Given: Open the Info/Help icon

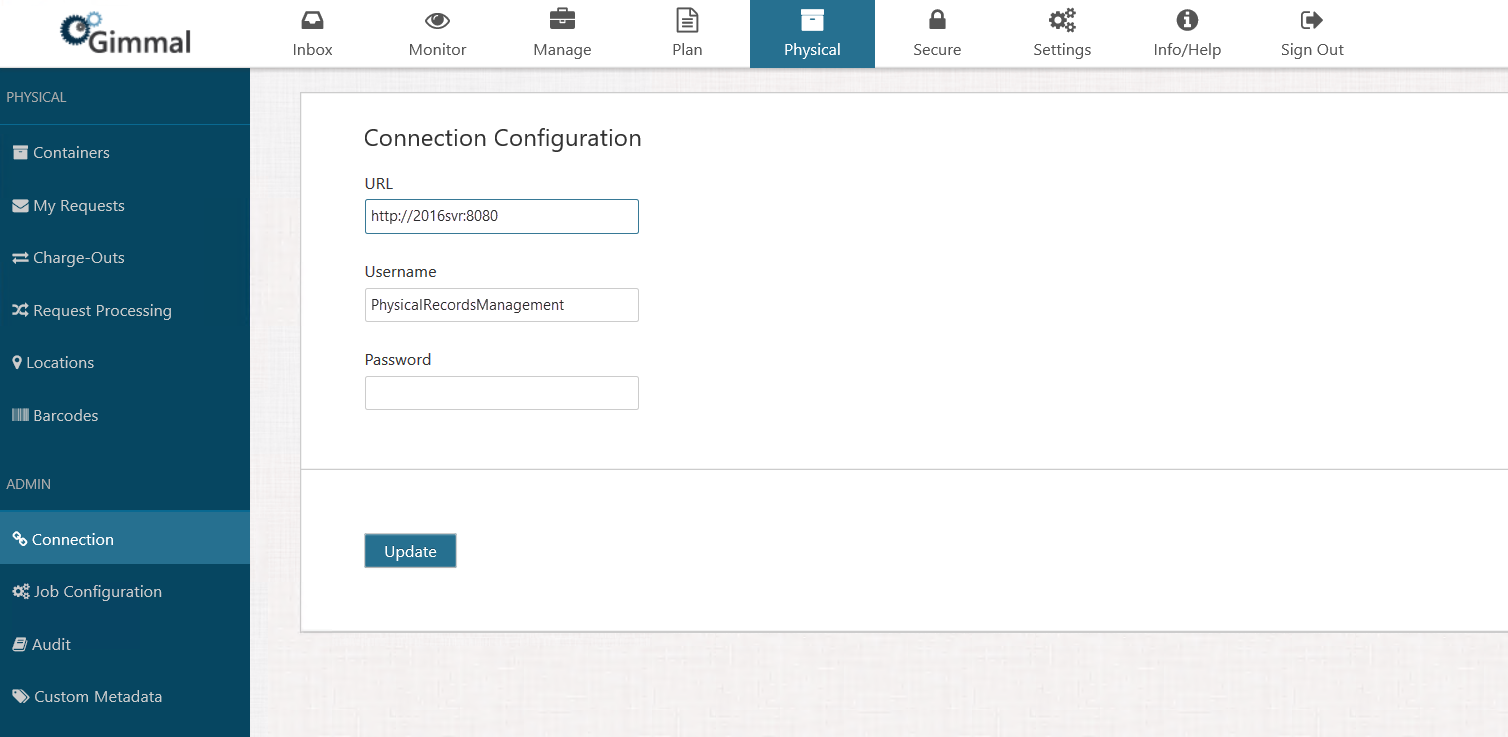Looking at the screenshot, I should (x=1187, y=20).
